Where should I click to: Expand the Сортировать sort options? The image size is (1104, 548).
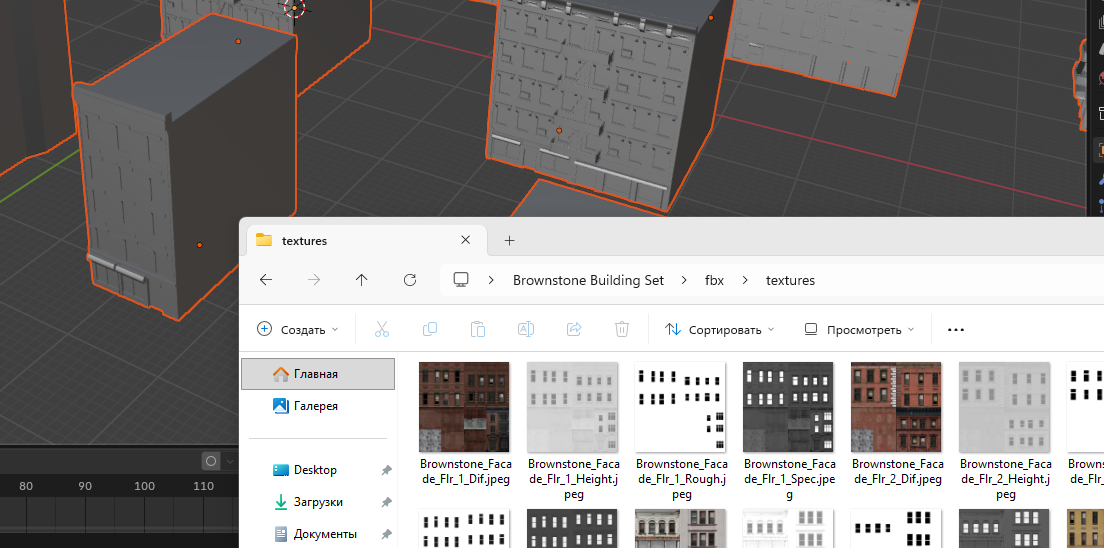720,329
